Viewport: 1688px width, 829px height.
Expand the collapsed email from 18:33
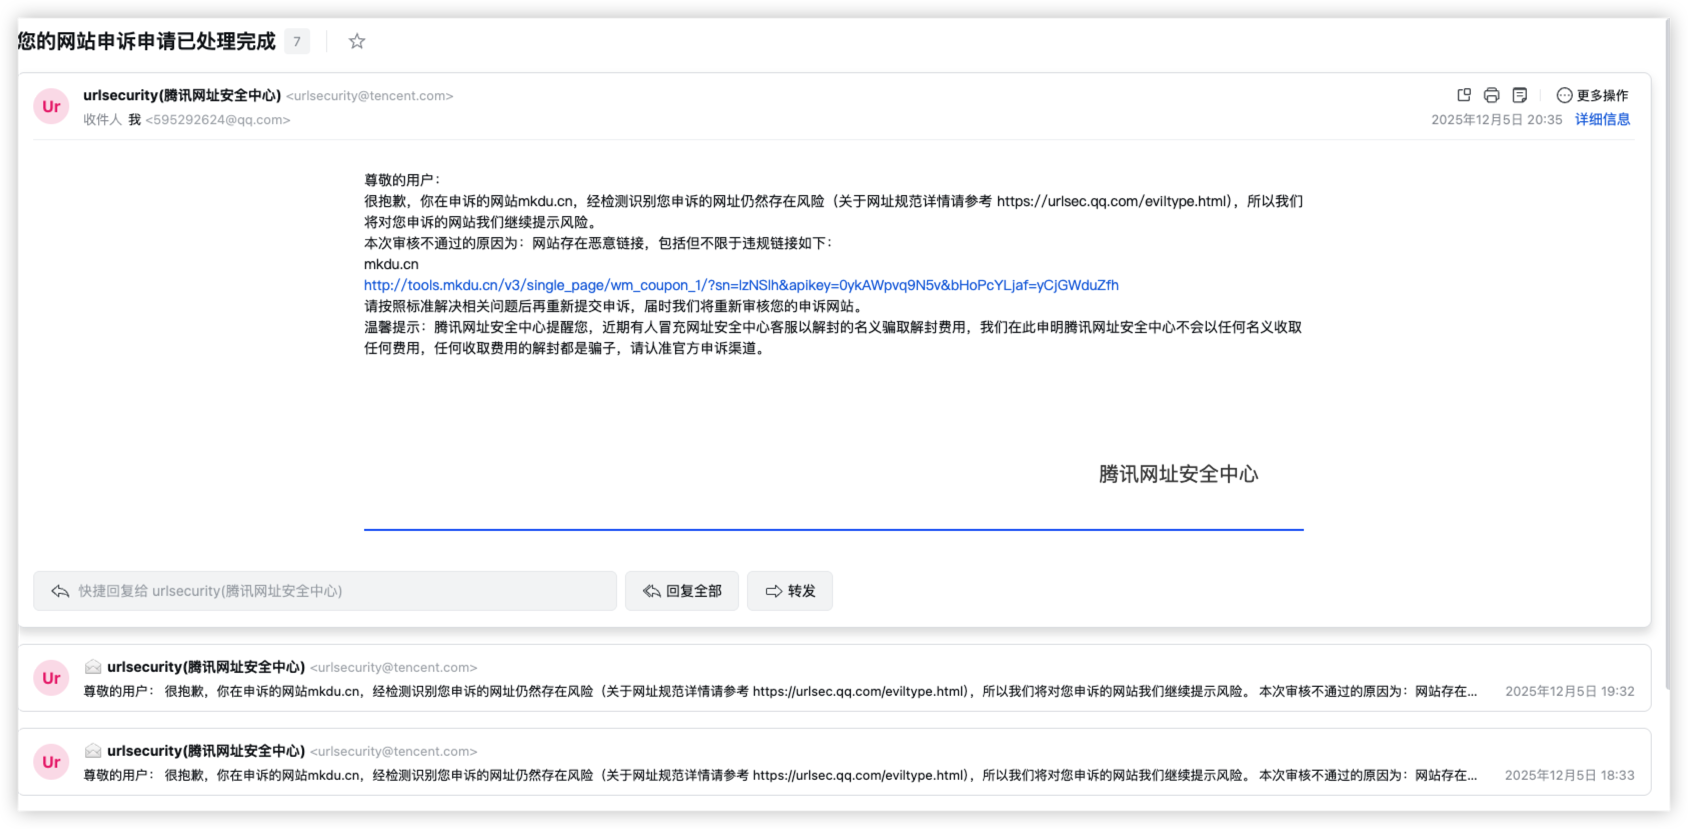click(834, 762)
